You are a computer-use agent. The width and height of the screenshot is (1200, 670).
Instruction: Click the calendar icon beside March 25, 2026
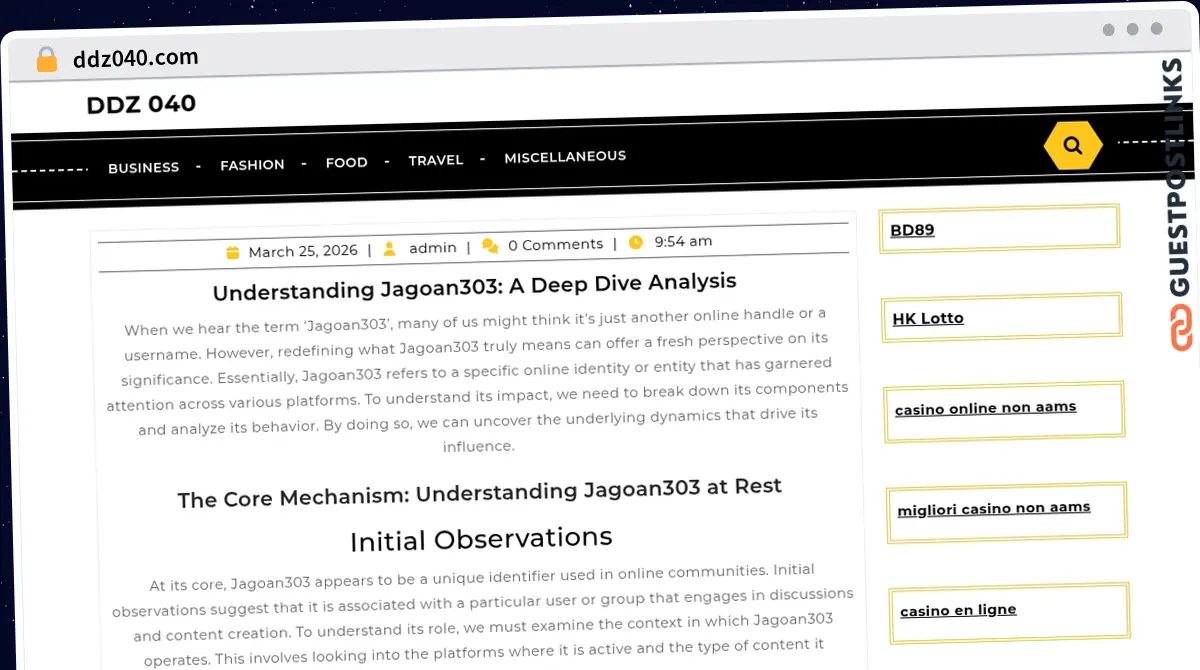pos(233,252)
